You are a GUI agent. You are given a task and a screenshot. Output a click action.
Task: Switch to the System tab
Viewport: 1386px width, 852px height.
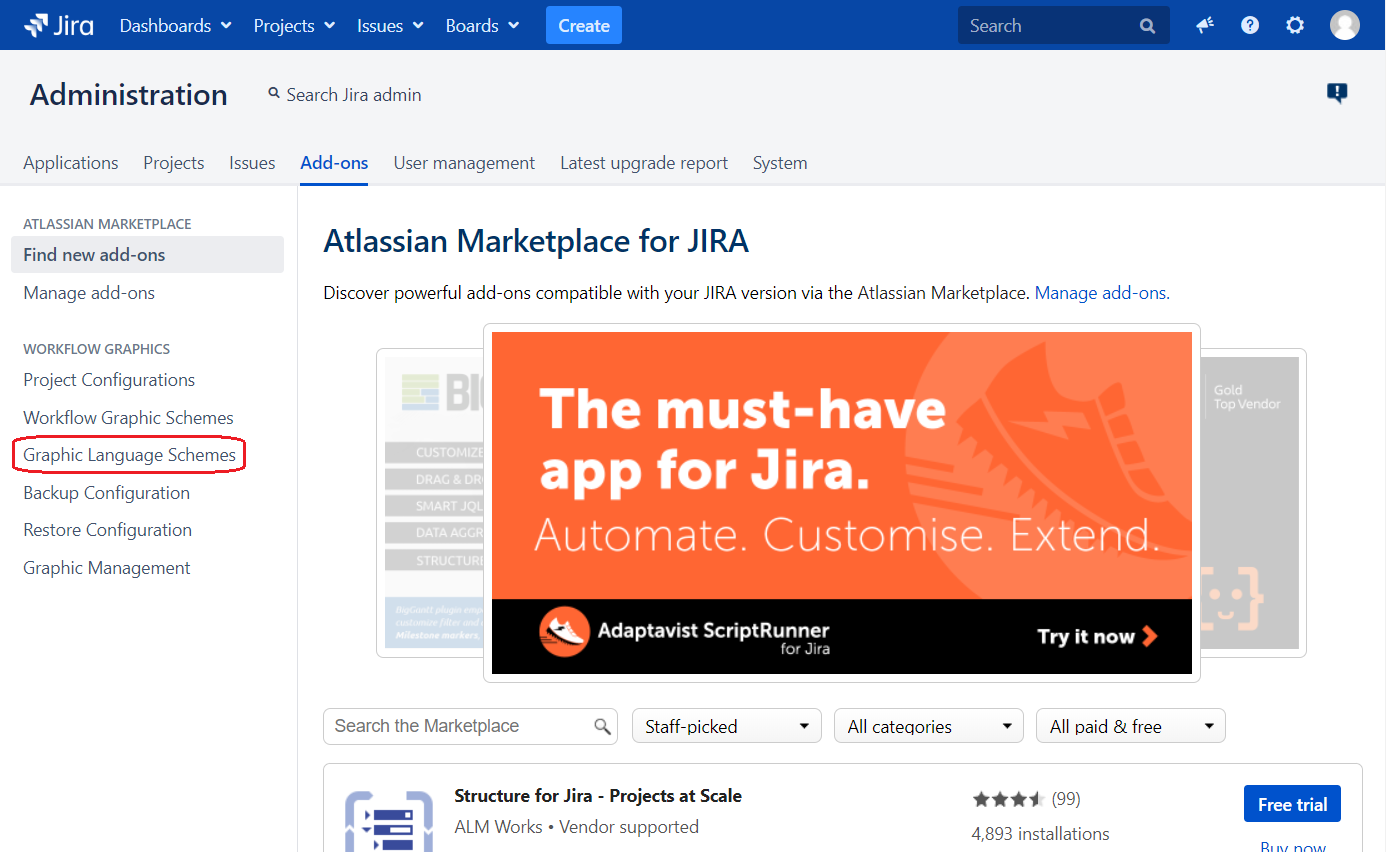tap(780, 163)
